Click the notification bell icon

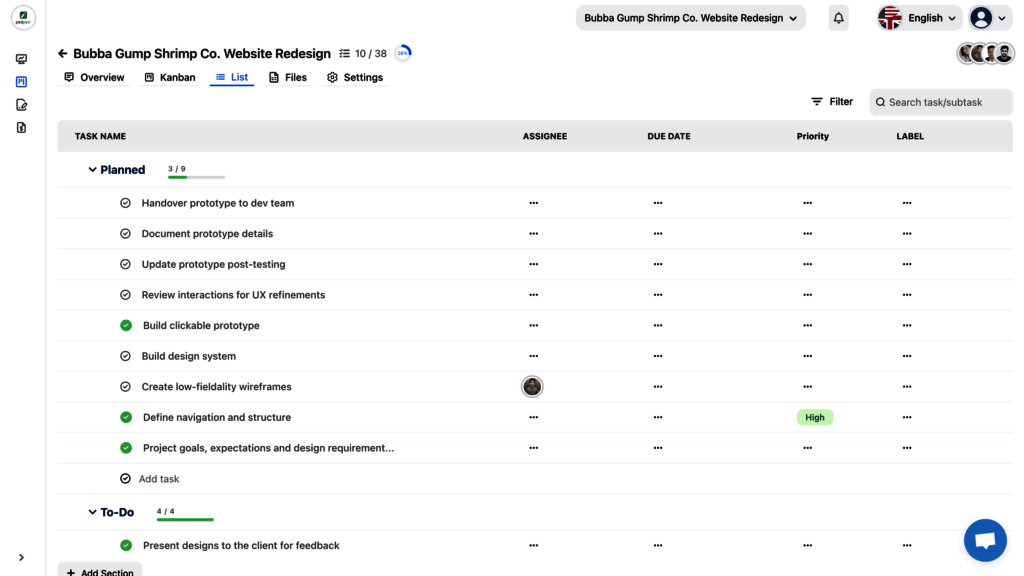(x=838, y=18)
